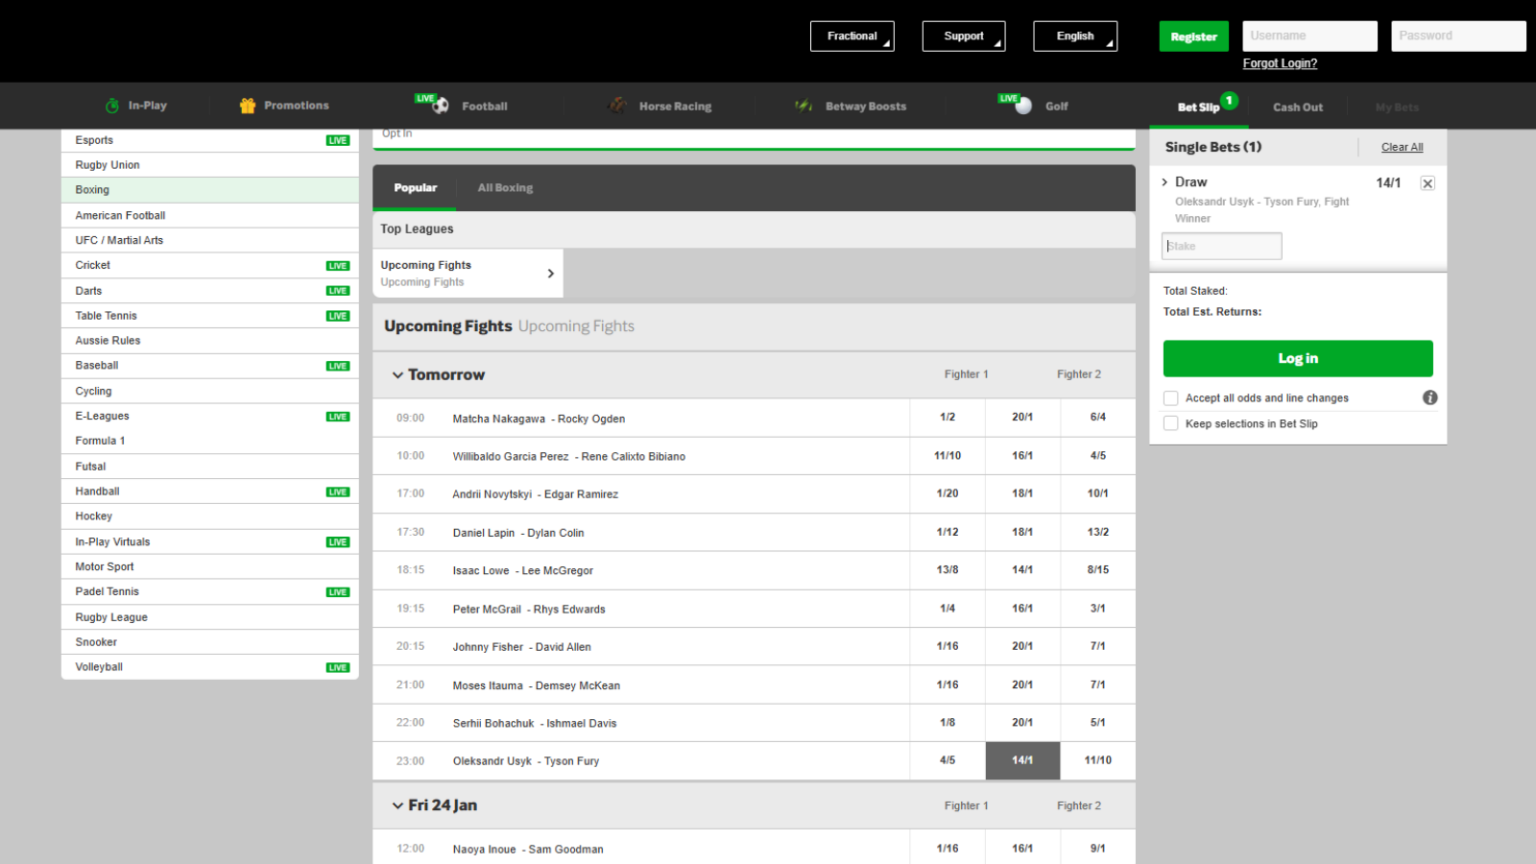The image size is (1536, 864).
Task: Click the Betway Boosts icon
Action: point(803,106)
